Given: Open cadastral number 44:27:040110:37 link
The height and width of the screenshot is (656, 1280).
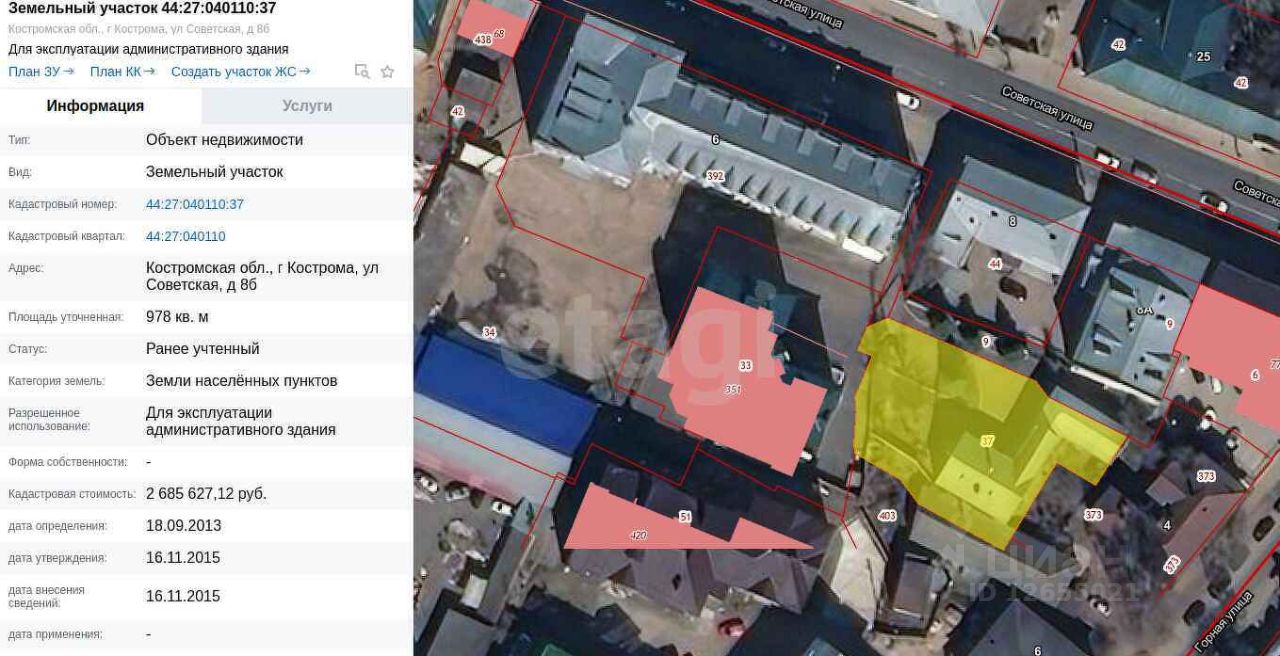Looking at the screenshot, I should click(x=195, y=204).
